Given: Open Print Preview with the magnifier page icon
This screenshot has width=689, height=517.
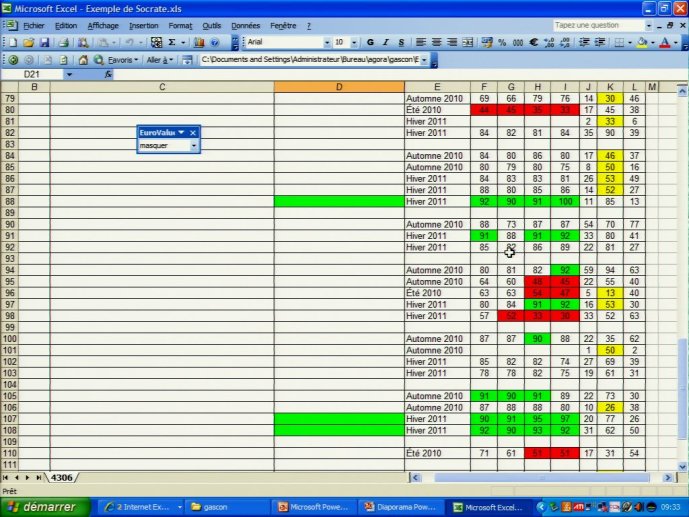Looking at the screenshot, I should click(x=83, y=43).
